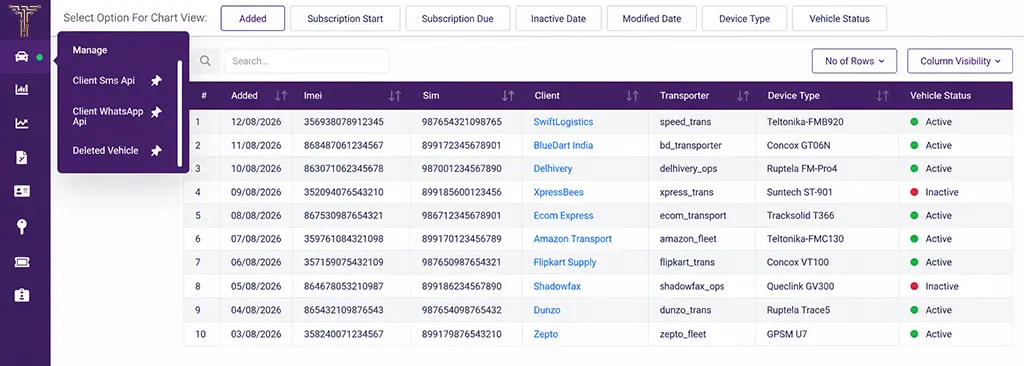
Task: Click the Vehicle Status column header
Action: [940, 95]
